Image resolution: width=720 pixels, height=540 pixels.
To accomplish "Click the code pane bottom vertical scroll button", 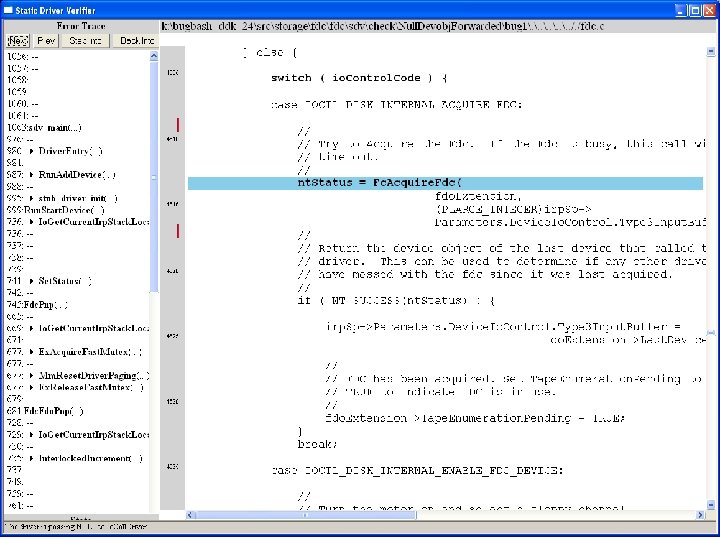I will click(711, 505).
